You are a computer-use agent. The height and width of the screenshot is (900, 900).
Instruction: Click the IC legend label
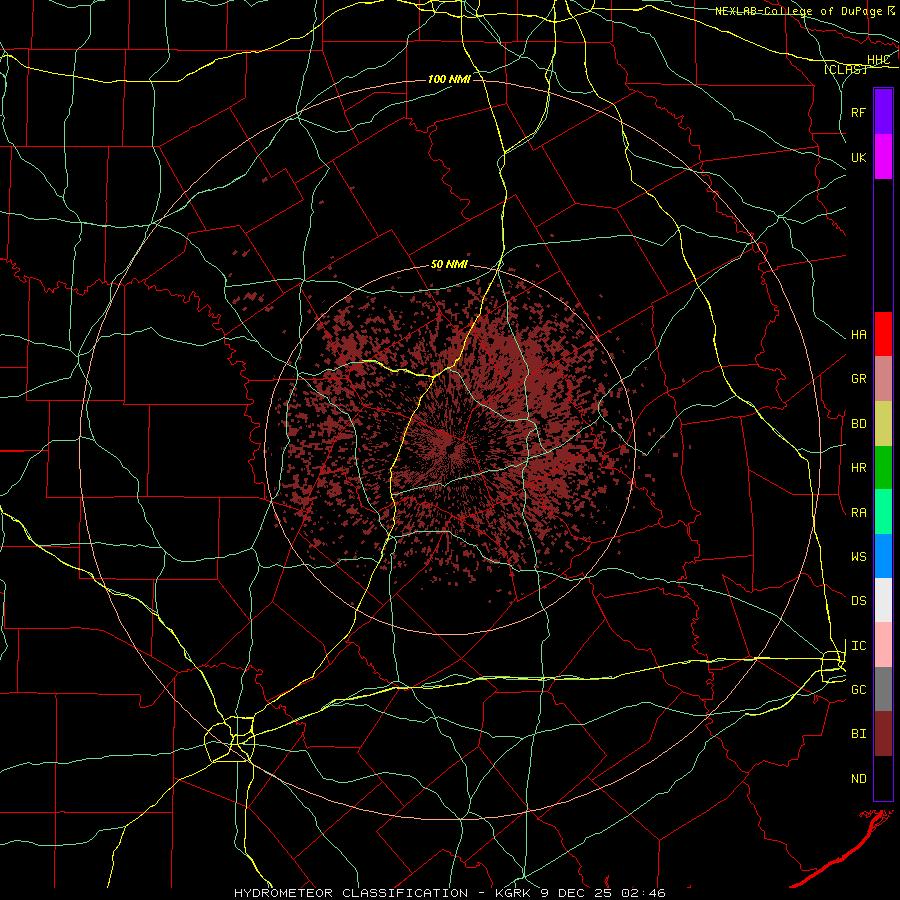858,645
